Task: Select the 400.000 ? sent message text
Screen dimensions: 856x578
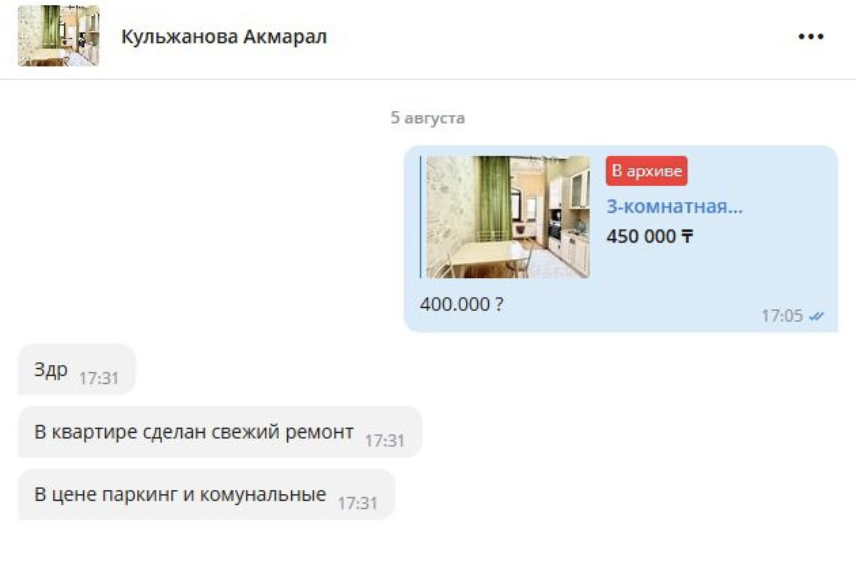Action: click(x=461, y=305)
